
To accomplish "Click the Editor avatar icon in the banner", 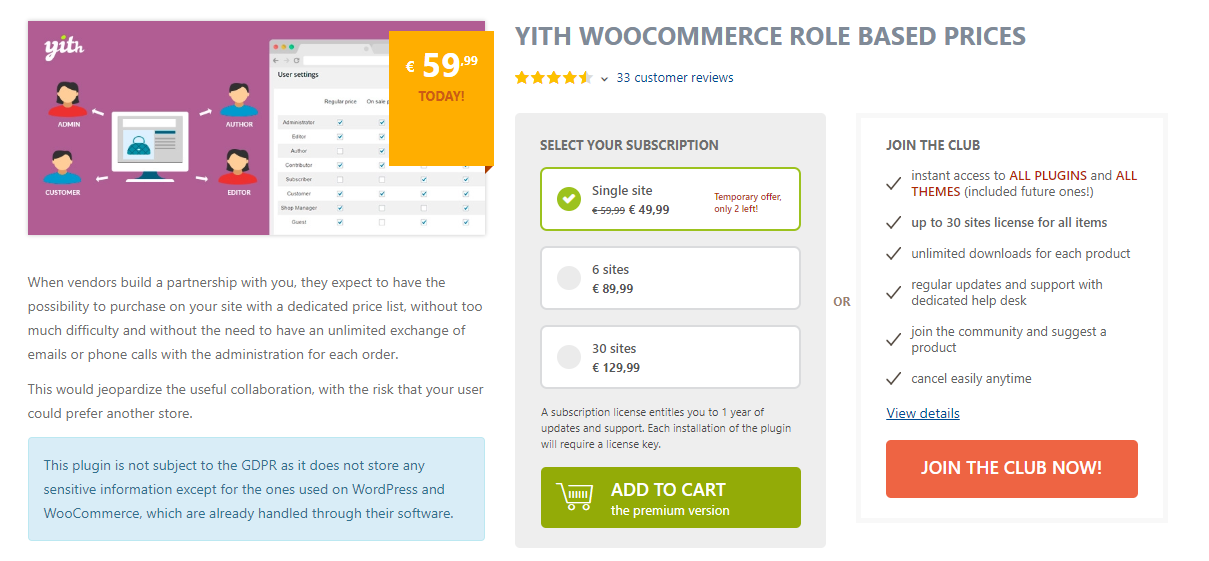I will (x=239, y=165).
